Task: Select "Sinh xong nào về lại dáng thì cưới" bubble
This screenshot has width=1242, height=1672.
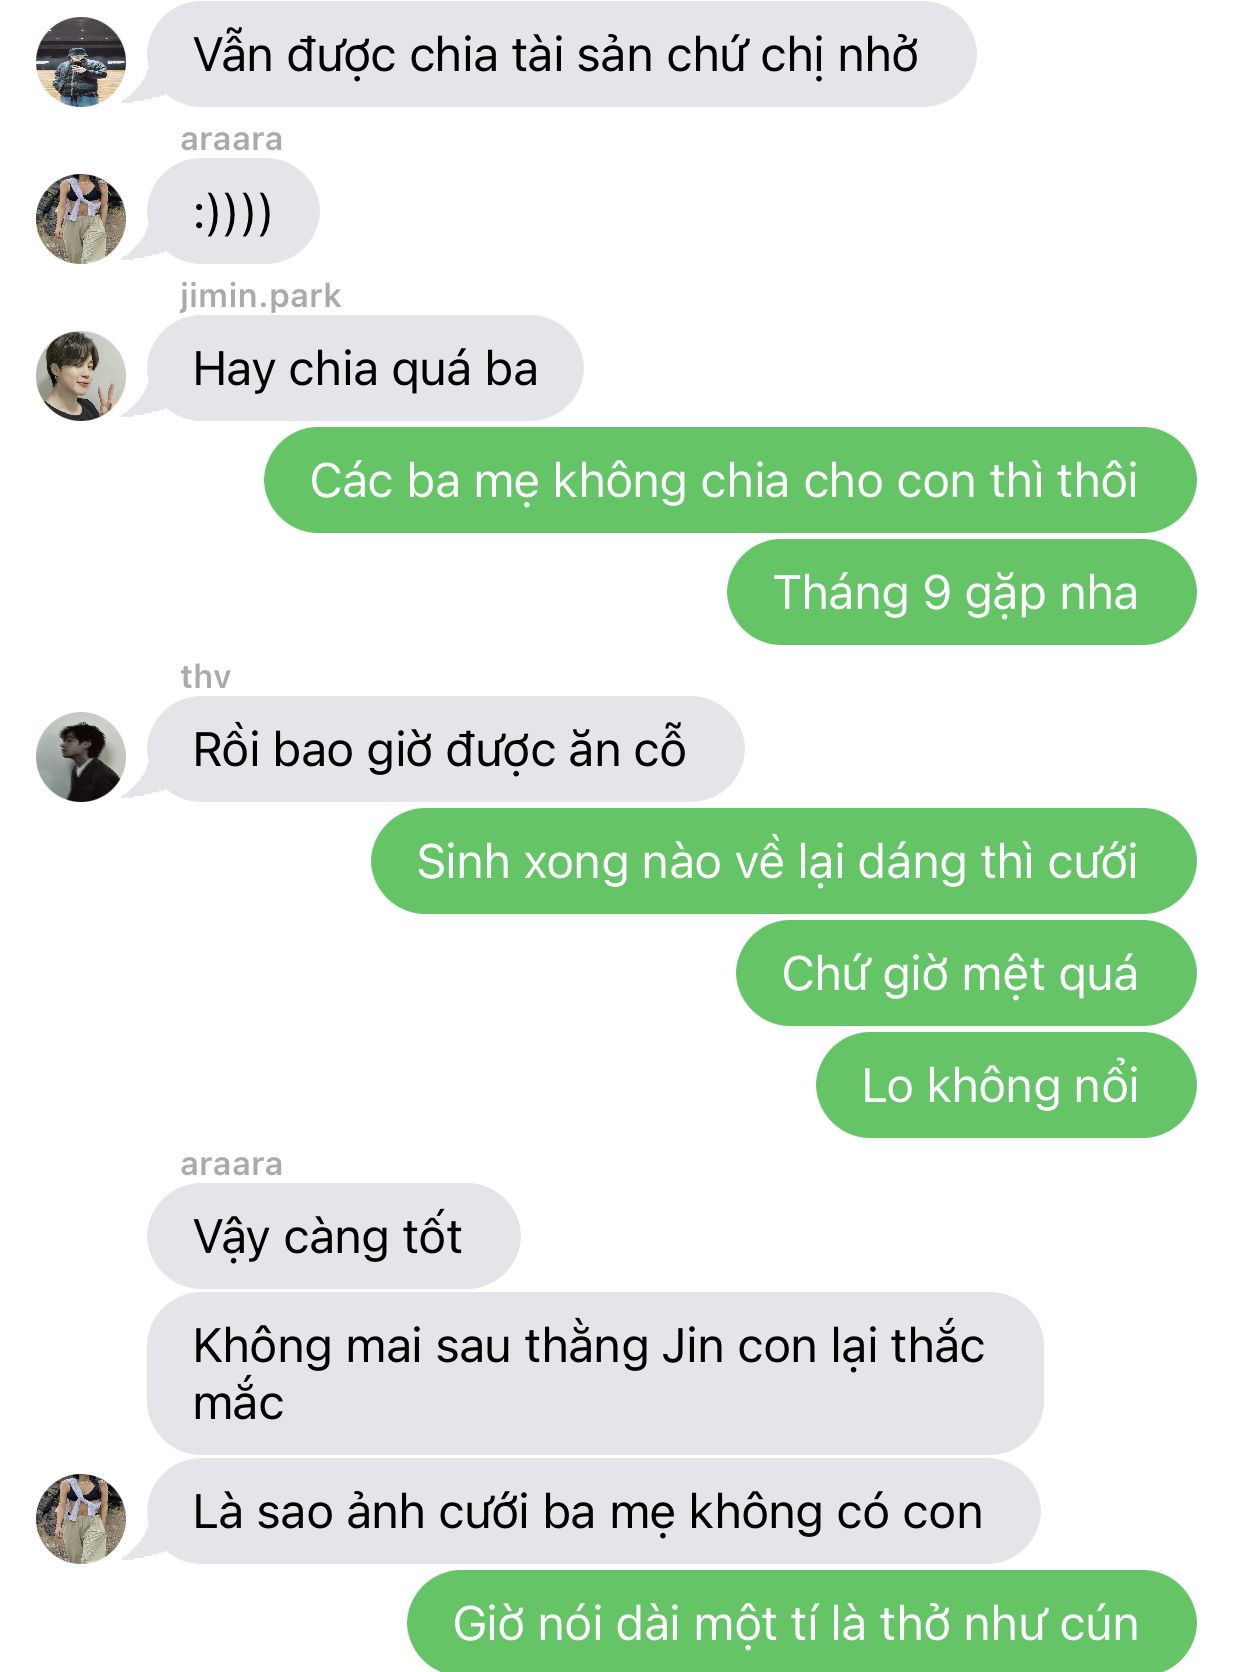Action: [784, 861]
